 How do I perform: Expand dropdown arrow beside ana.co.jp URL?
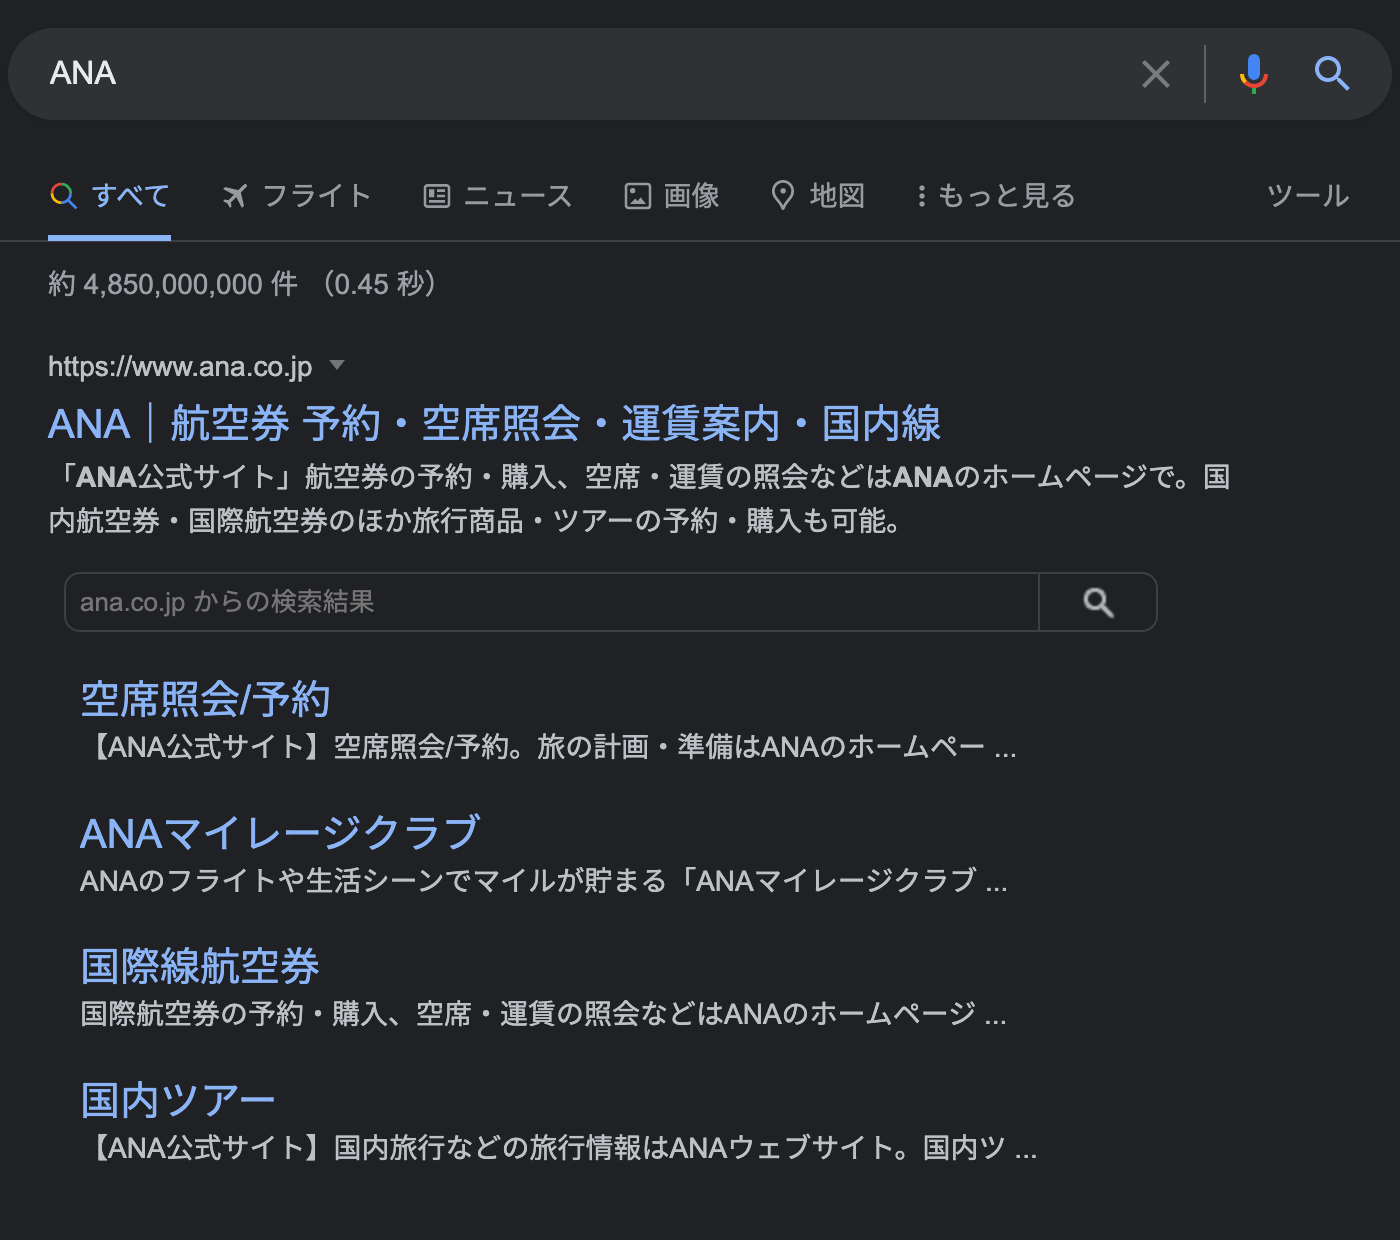point(337,365)
